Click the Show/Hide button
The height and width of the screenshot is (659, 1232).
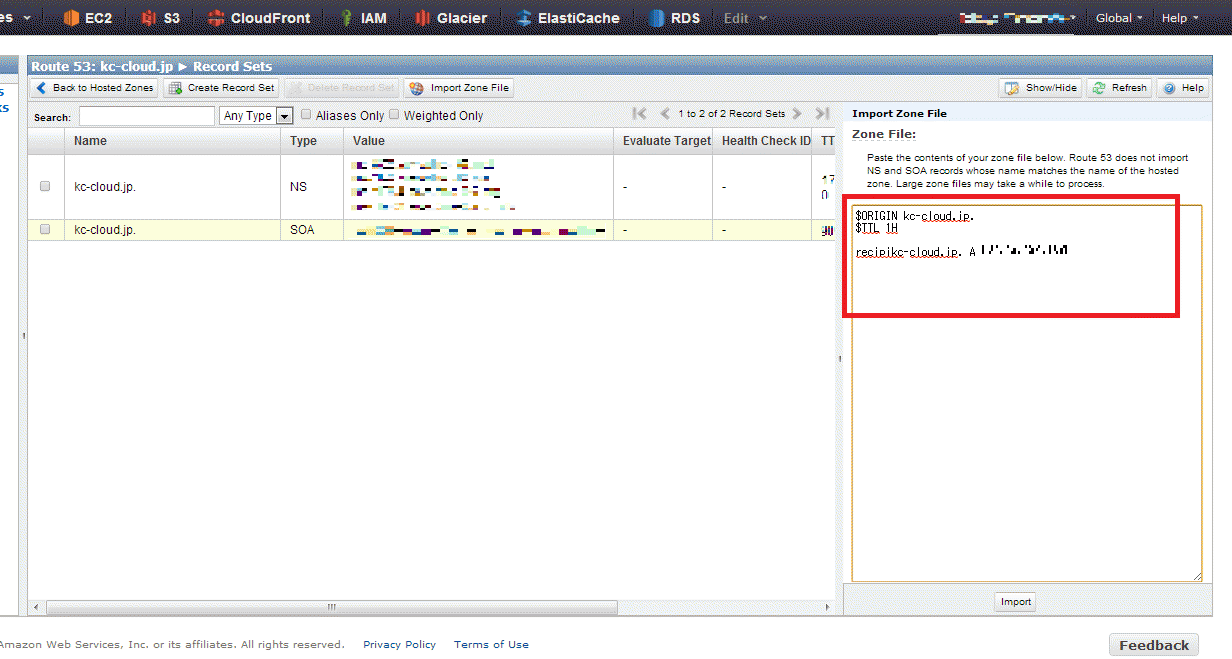pos(1041,88)
